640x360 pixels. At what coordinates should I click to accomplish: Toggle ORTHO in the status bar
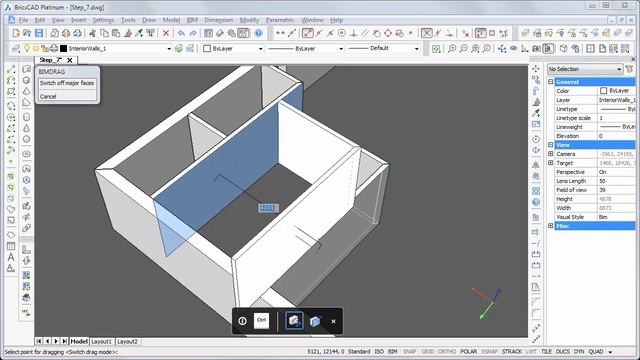(x=447, y=351)
